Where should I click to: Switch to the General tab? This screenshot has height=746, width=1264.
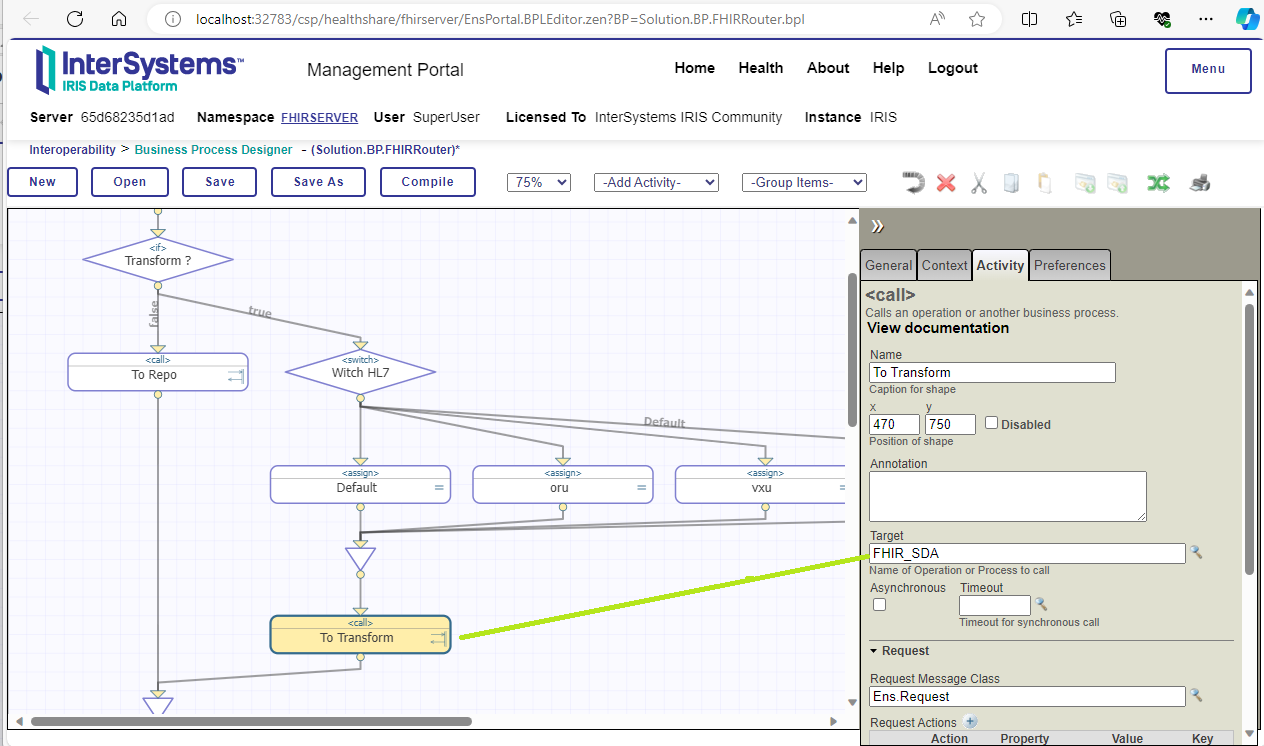pos(888,265)
